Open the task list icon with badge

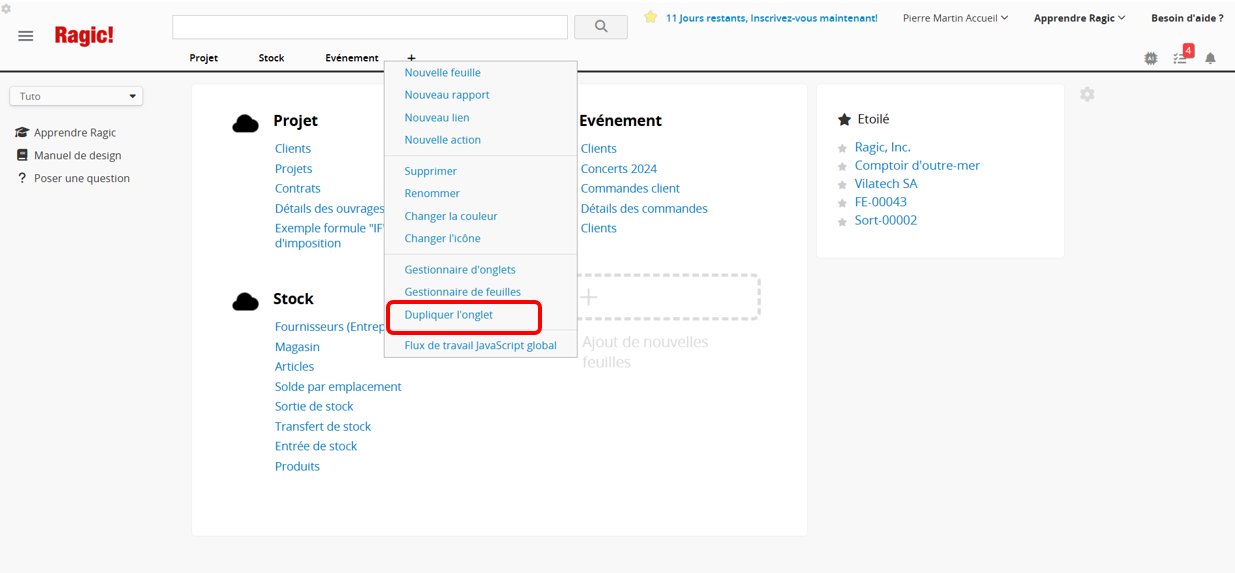click(1181, 56)
